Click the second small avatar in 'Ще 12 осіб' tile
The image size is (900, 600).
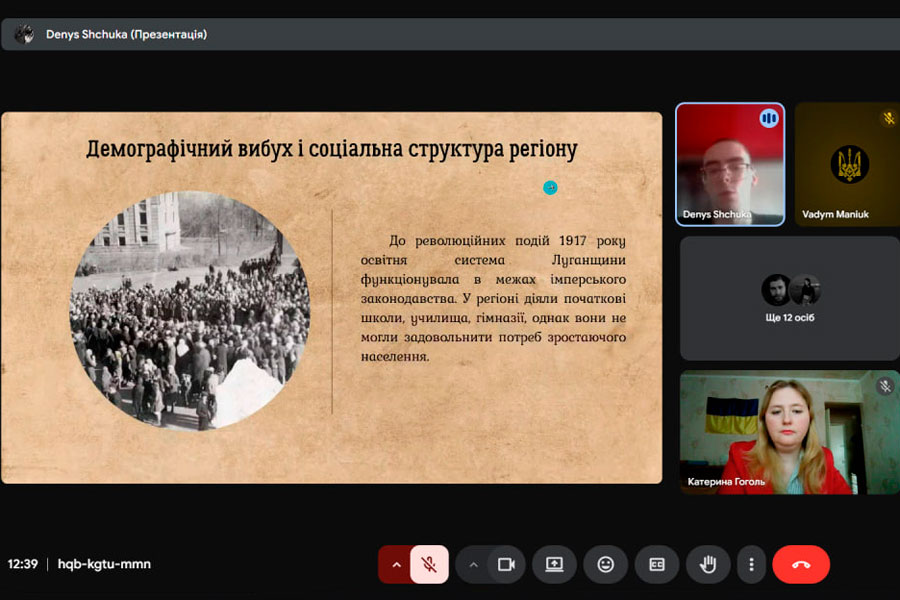806,289
